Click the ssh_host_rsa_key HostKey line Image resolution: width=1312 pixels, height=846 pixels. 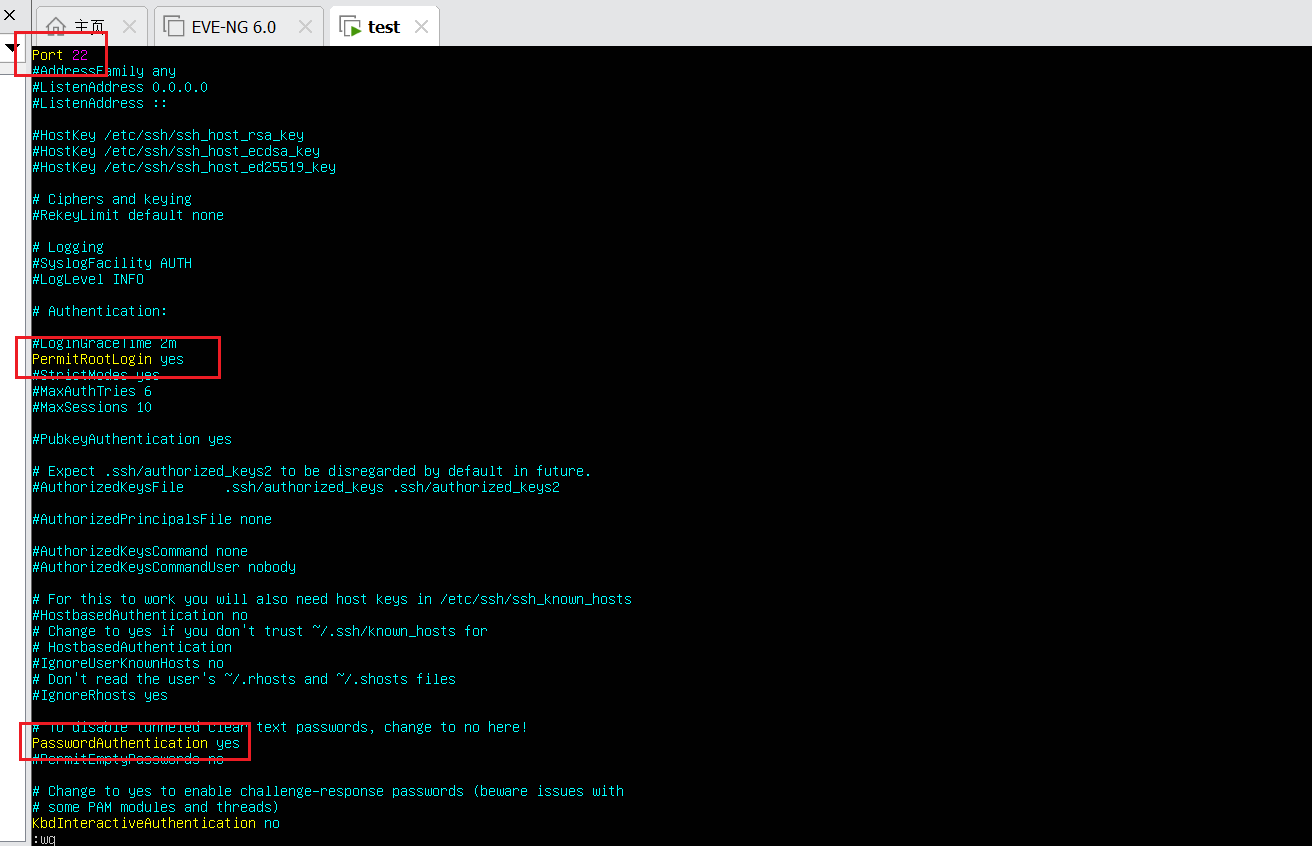point(168,135)
